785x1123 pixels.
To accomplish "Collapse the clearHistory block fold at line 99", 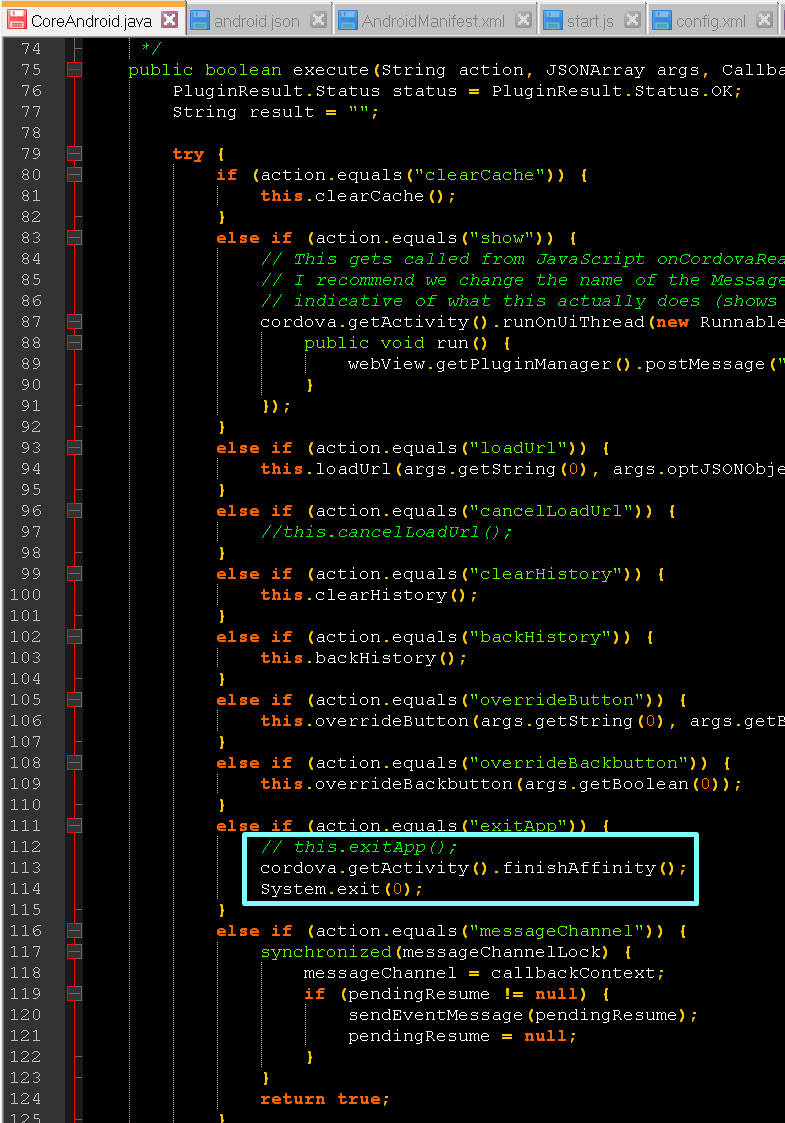I will 74,574.
